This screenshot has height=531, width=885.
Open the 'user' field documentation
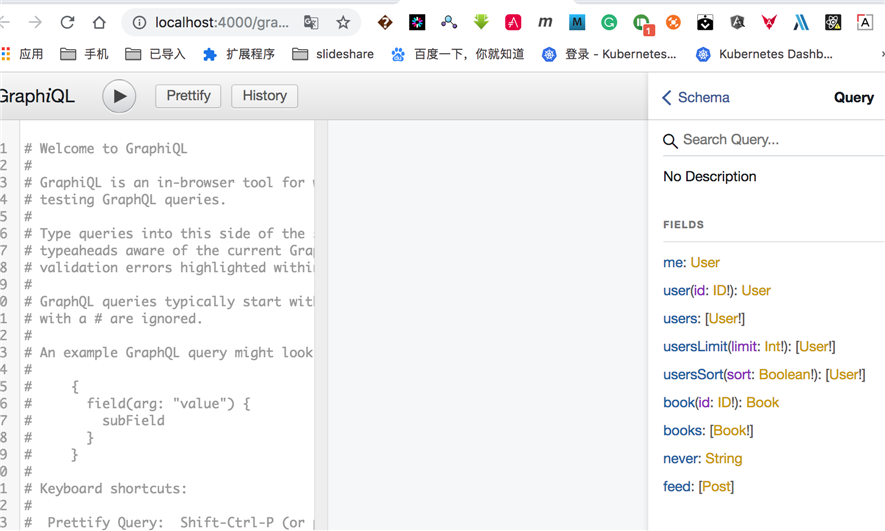click(677, 291)
